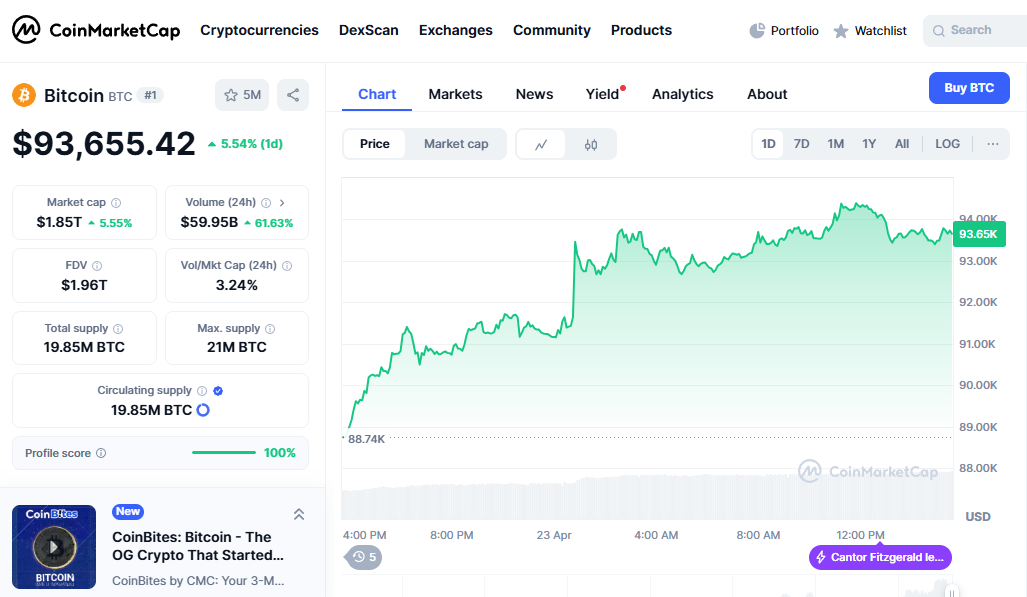The width and height of the screenshot is (1027, 597).
Task: Click the CoinMarketCap logo
Action: coord(96,30)
